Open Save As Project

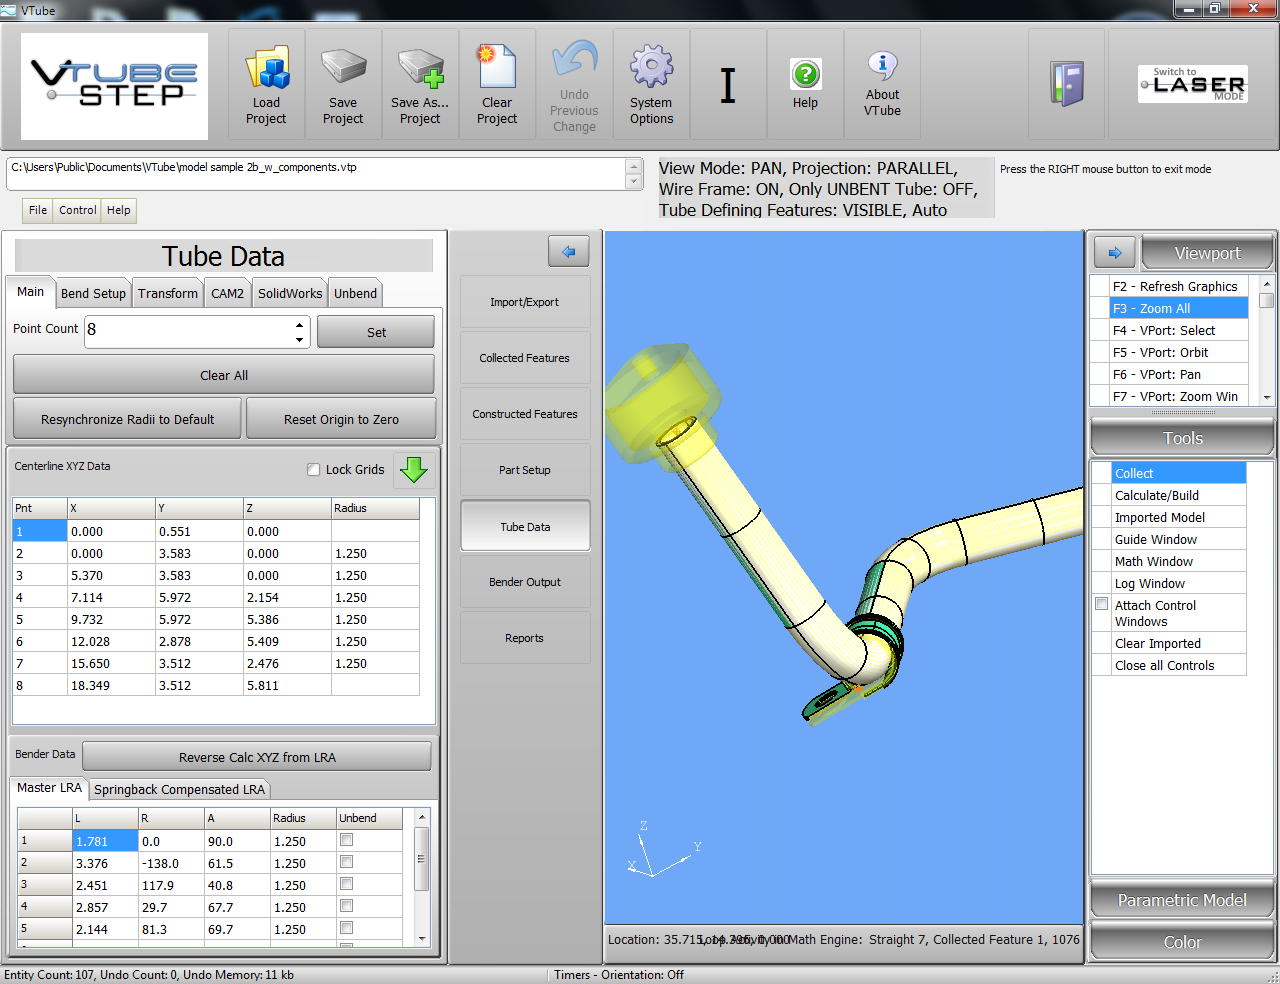(420, 84)
